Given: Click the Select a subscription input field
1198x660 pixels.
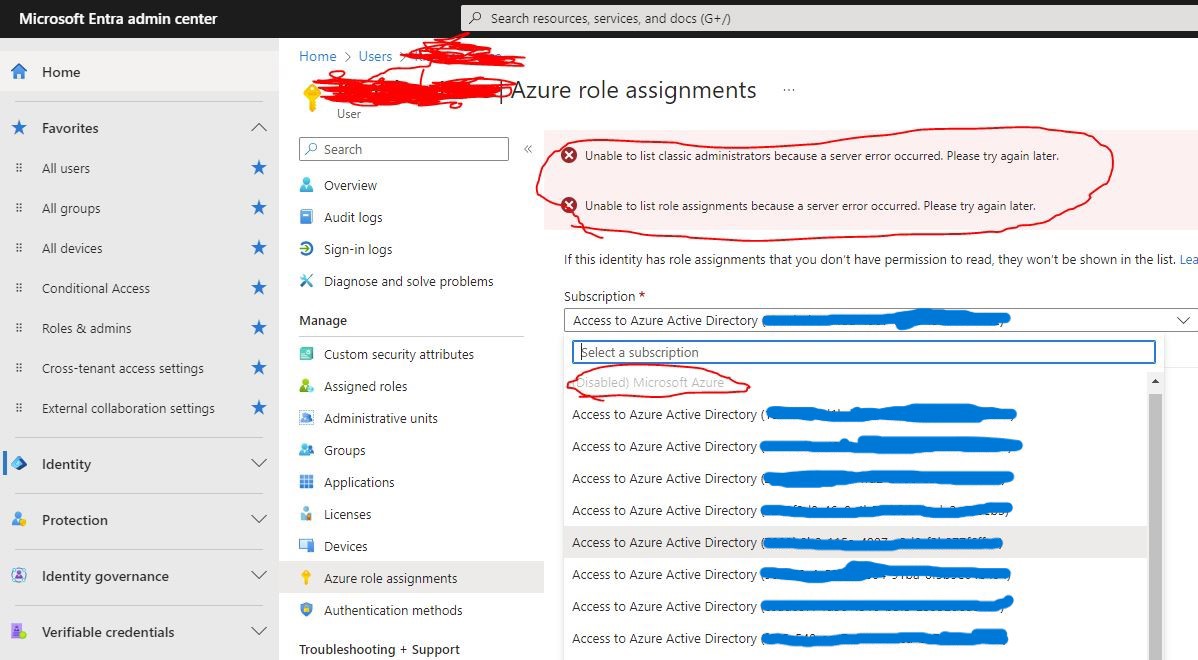Looking at the screenshot, I should coord(862,352).
